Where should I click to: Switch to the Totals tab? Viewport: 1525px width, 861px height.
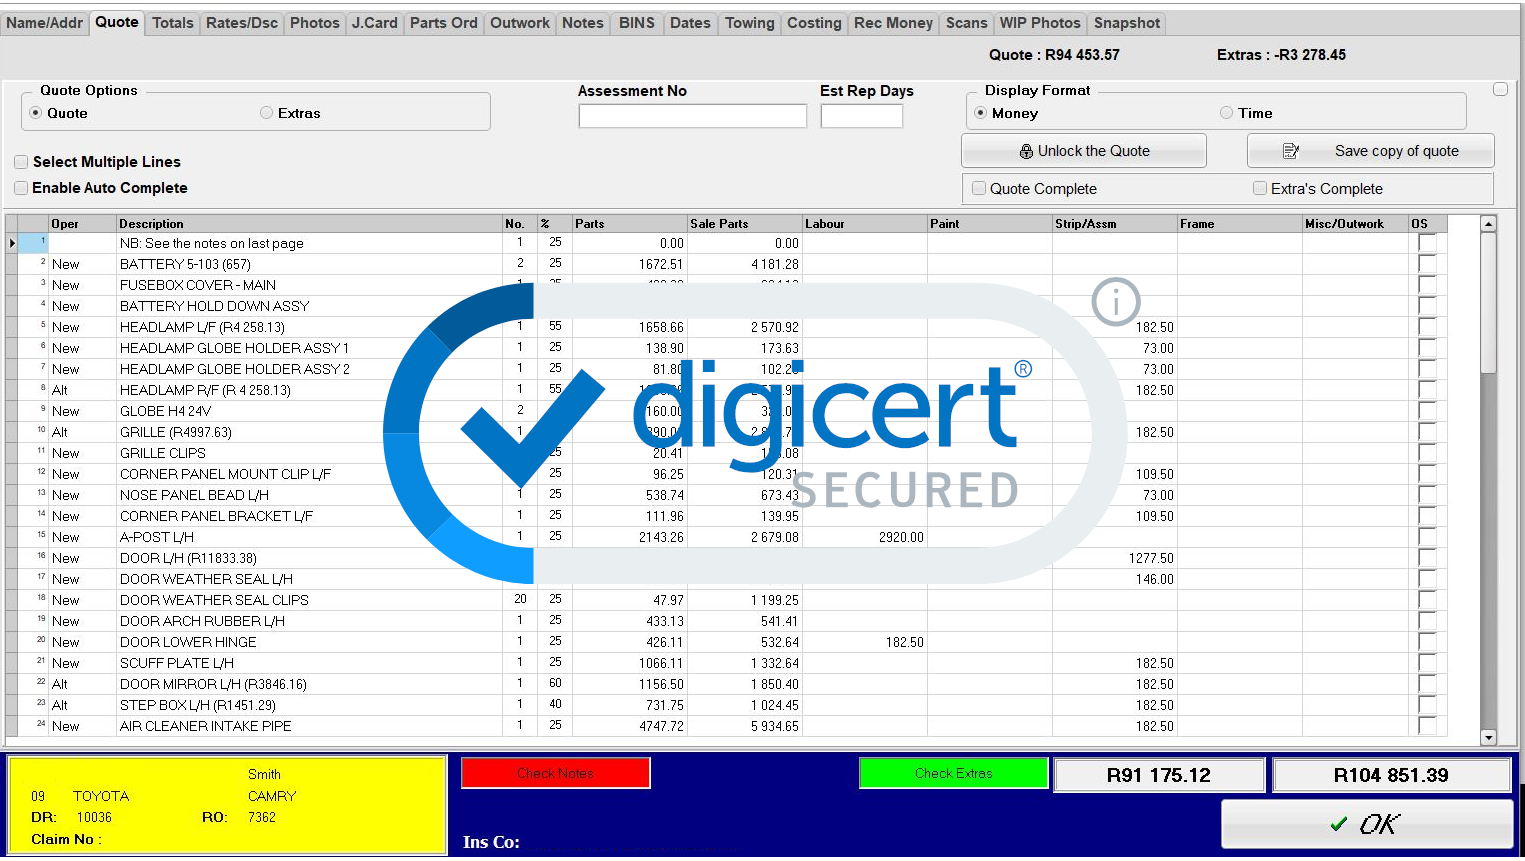173,23
